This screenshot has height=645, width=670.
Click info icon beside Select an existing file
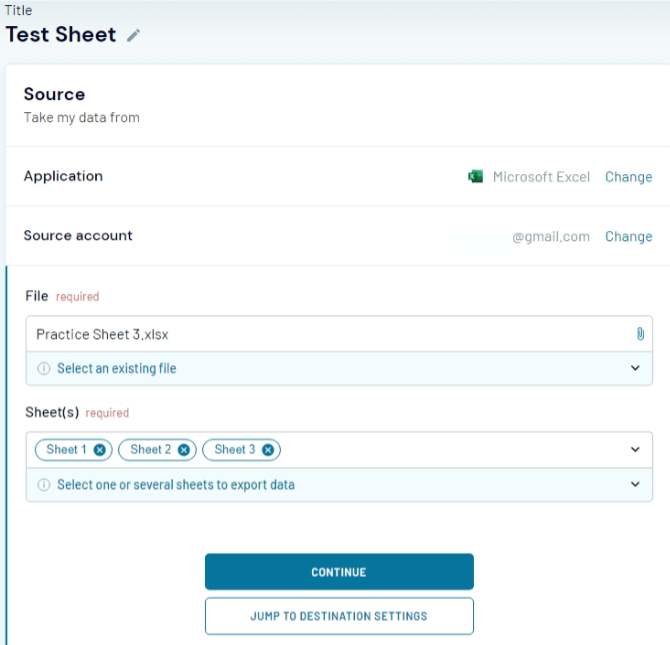44,369
